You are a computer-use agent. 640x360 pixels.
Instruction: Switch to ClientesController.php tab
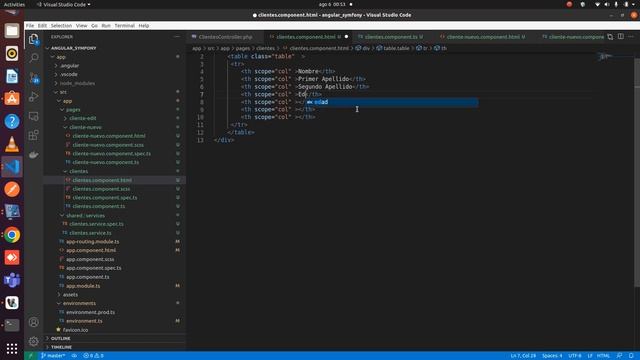pyautogui.click(x=225, y=37)
